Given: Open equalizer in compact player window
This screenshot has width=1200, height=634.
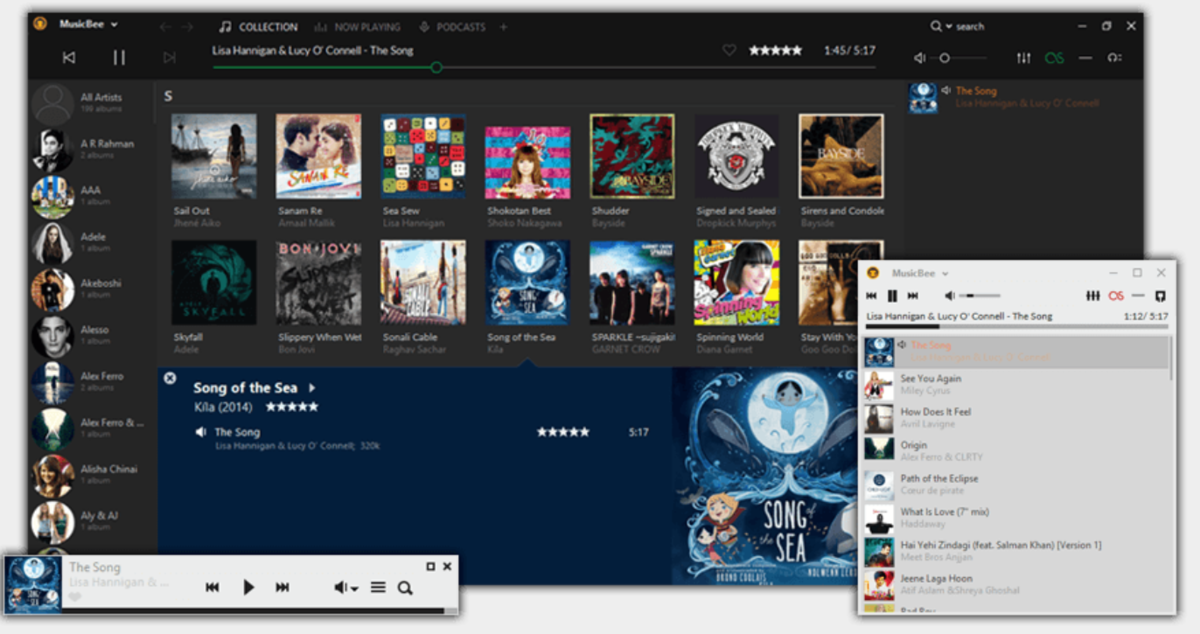Looking at the screenshot, I should [1093, 296].
